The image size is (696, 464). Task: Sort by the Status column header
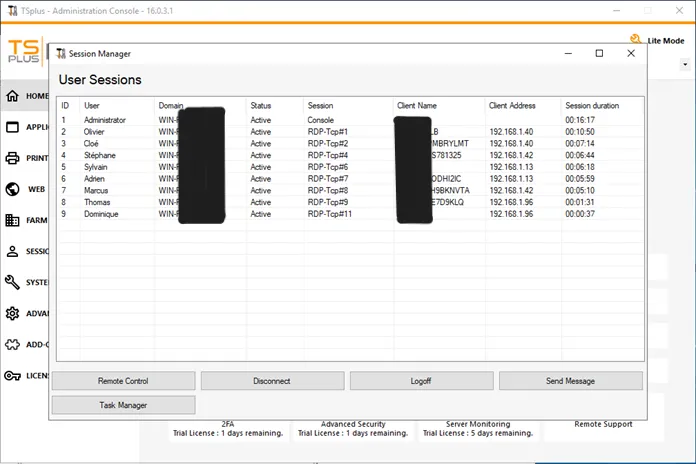261,106
